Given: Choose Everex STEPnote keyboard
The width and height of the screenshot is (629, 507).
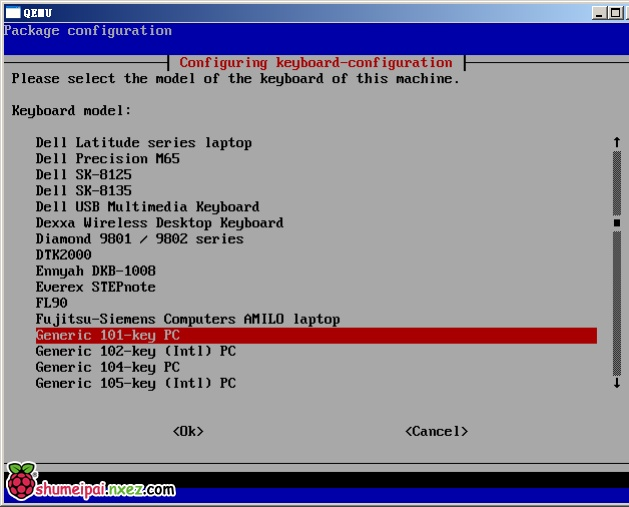Looking at the screenshot, I should point(95,287).
